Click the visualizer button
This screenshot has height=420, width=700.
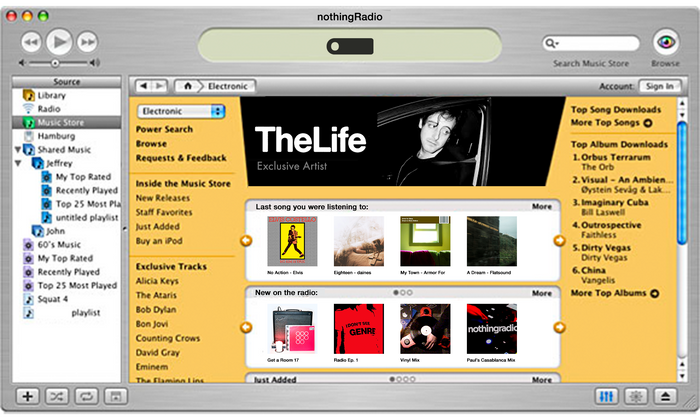pos(636,396)
